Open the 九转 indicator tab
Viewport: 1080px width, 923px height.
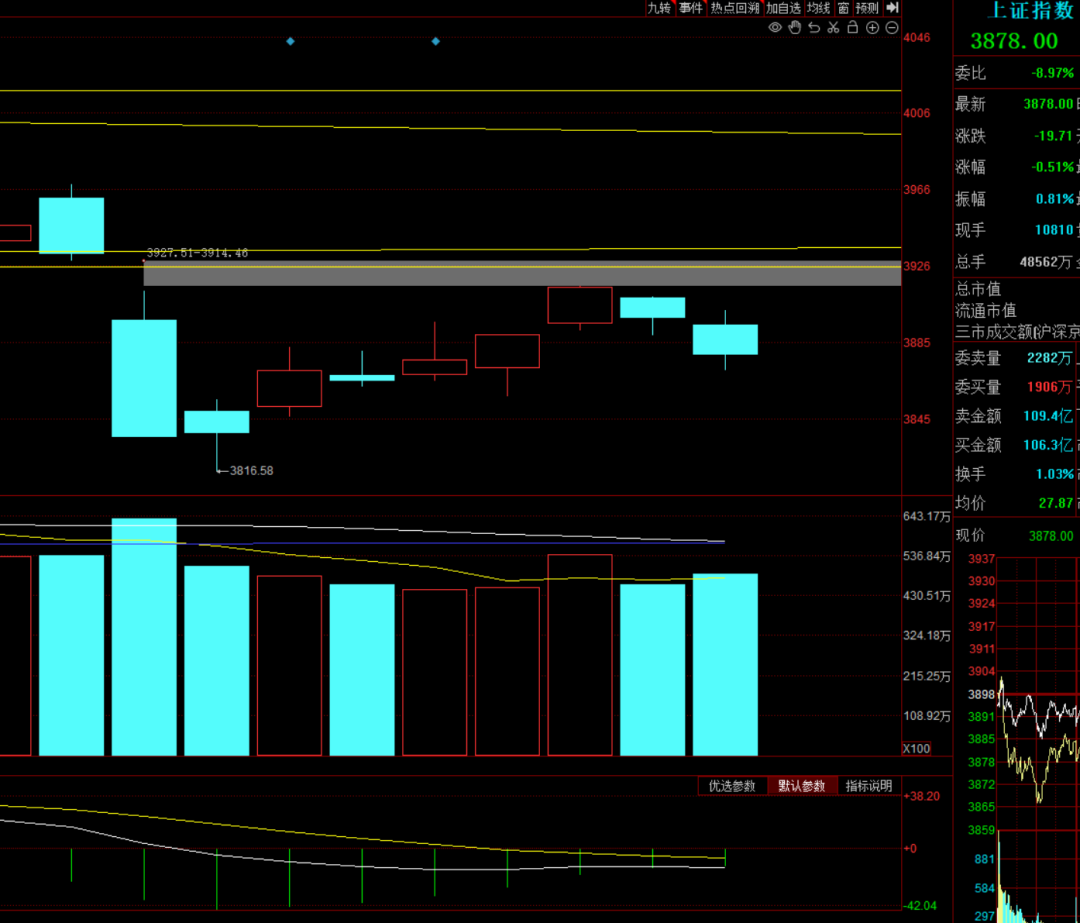pos(659,8)
